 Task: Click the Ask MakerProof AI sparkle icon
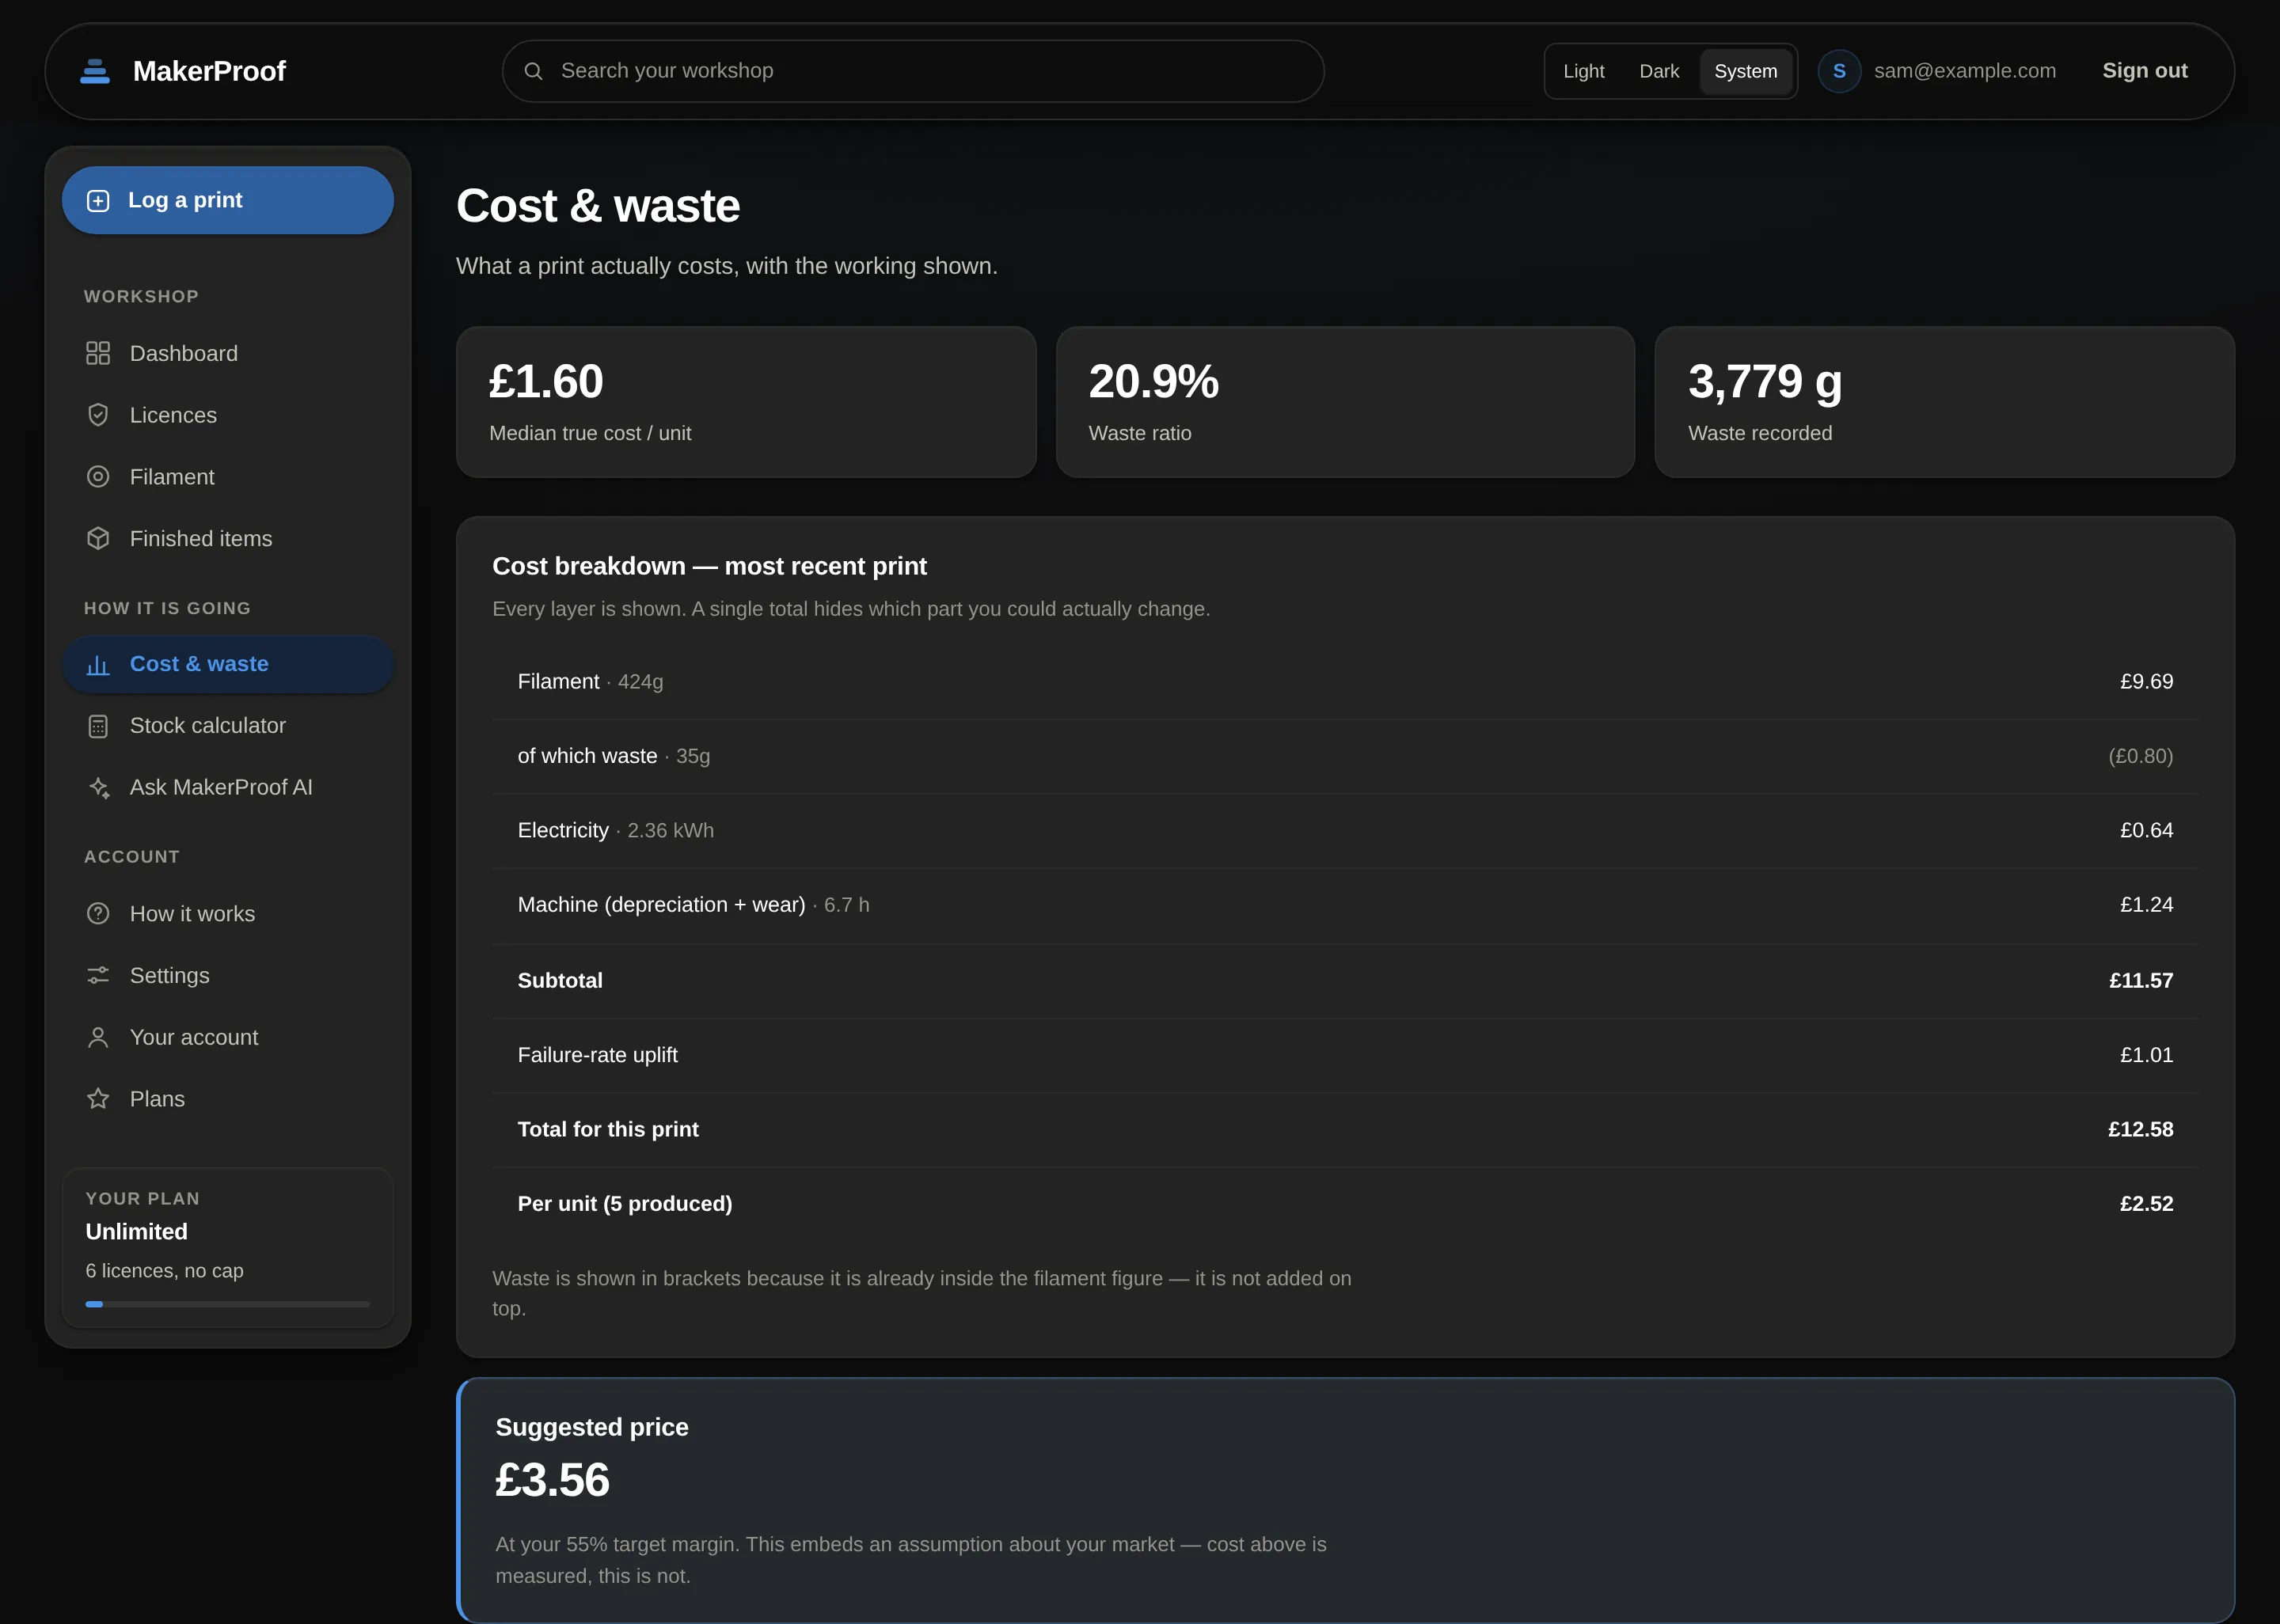[98, 788]
